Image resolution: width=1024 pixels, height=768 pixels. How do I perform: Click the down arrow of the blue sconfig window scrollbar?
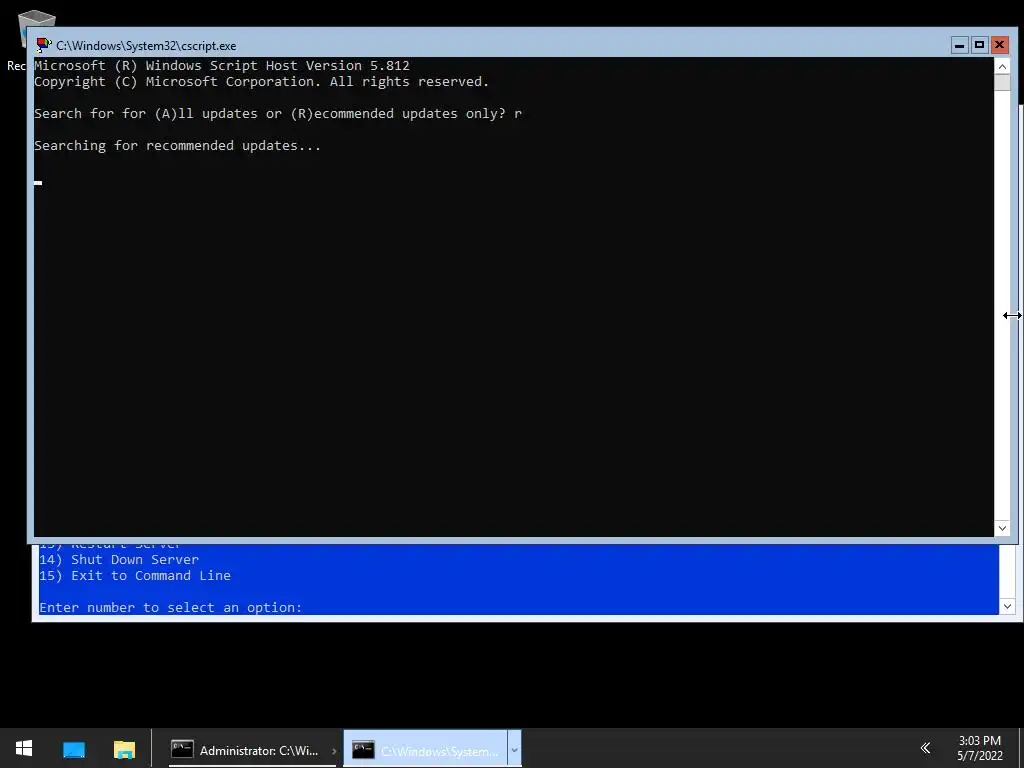click(1007, 606)
